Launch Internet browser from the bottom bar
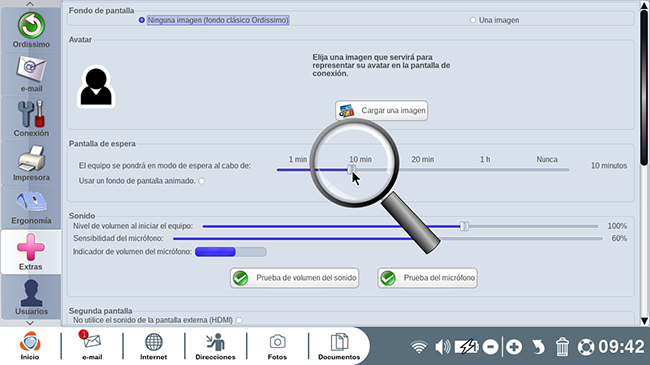 [153, 346]
